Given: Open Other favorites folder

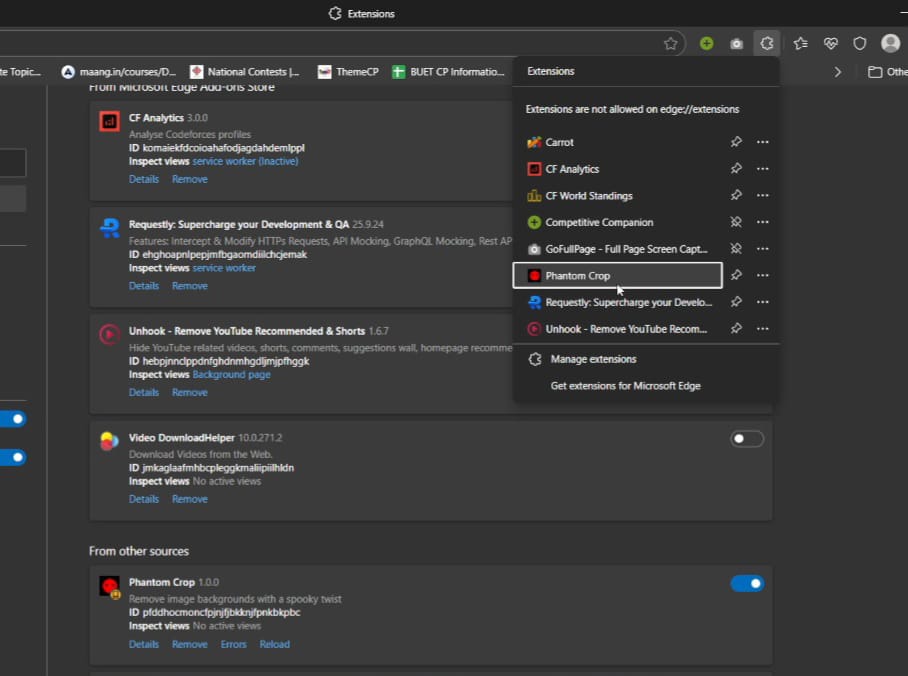Looking at the screenshot, I should click(888, 72).
